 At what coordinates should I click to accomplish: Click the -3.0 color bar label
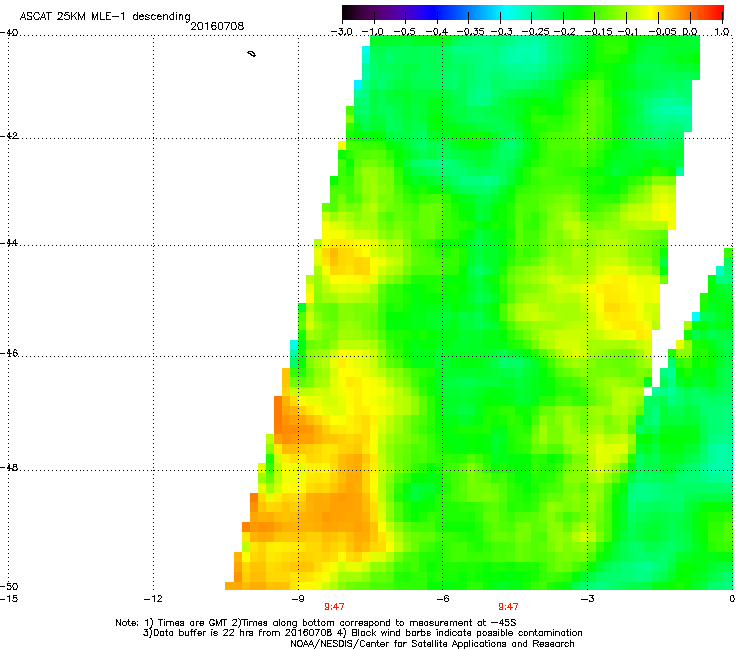coord(341,32)
